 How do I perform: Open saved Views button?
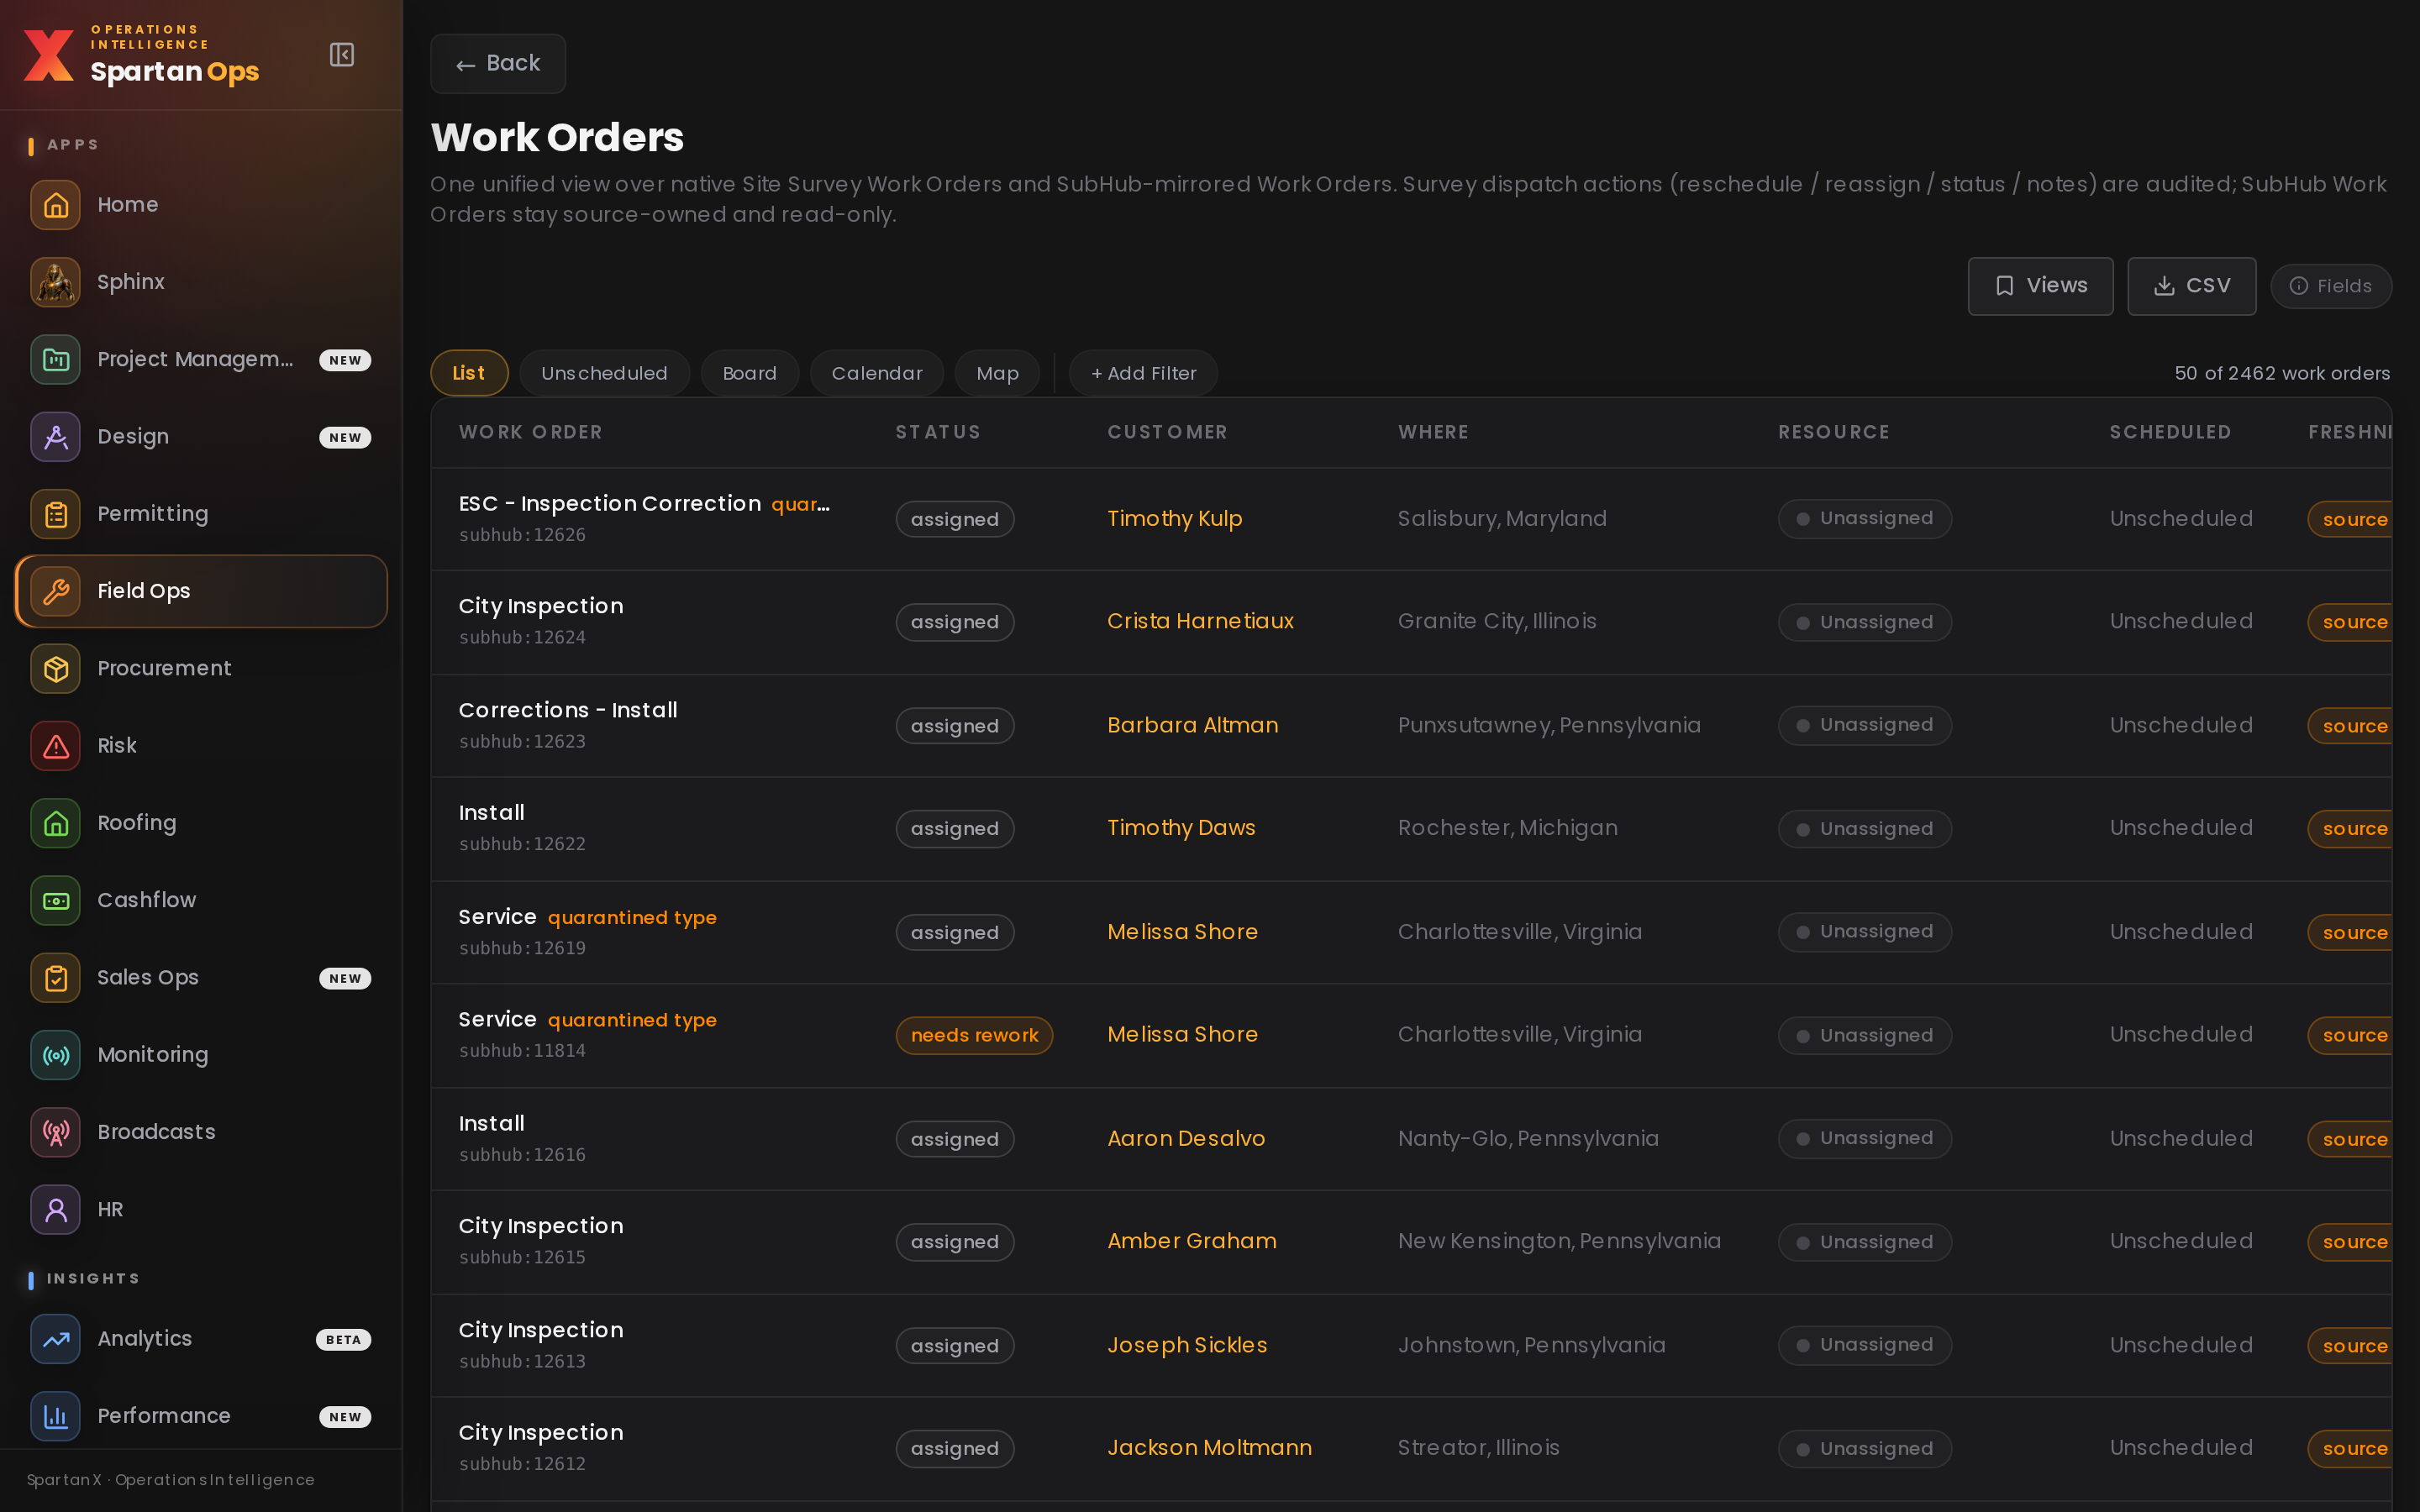2040,286
